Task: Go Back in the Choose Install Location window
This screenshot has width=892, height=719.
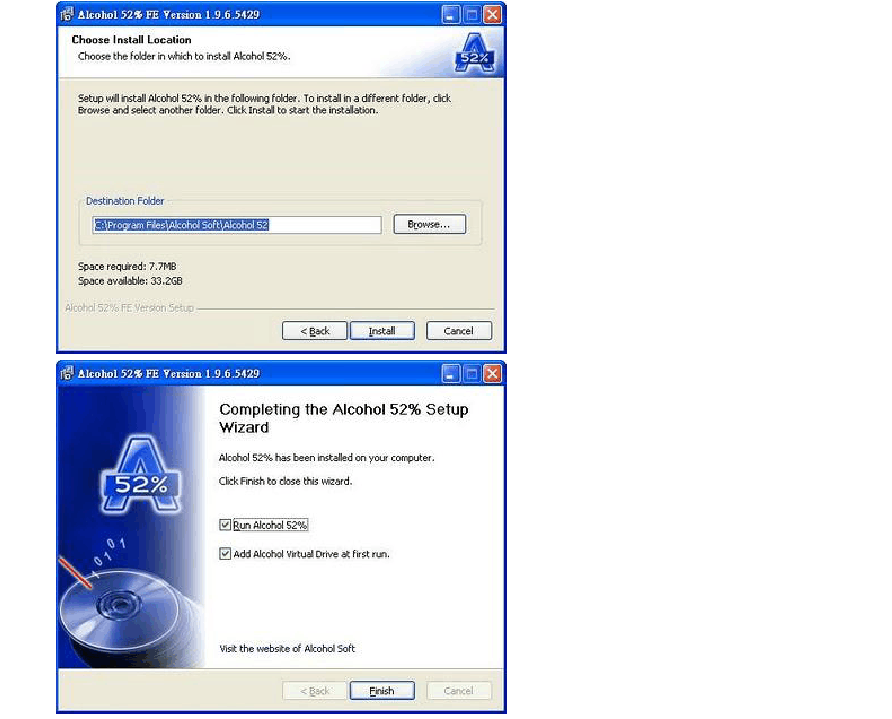Action: point(314,330)
